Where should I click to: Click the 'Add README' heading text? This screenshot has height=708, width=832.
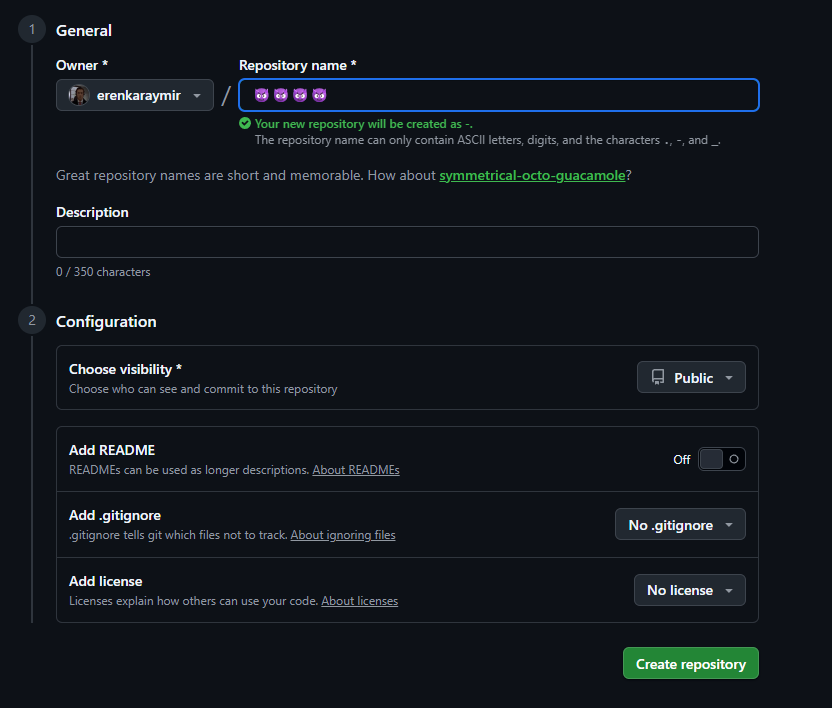click(112, 450)
